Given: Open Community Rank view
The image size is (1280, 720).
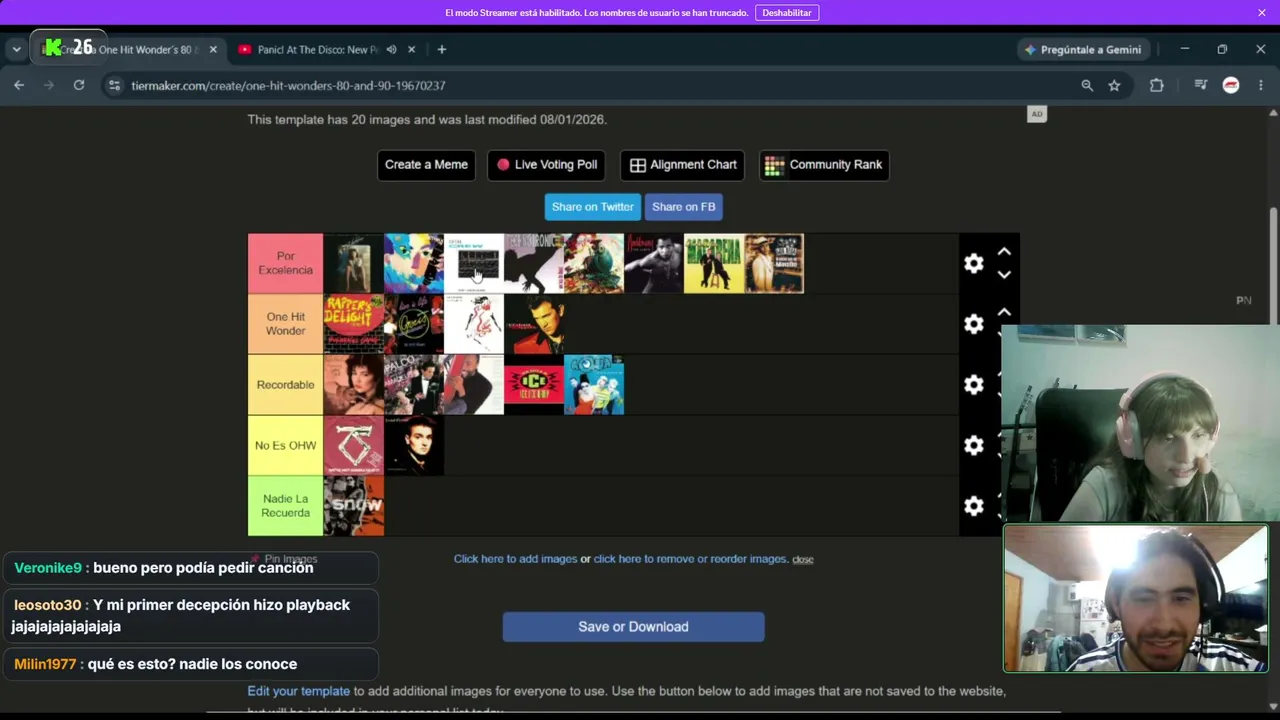Looking at the screenshot, I should 824,165.
